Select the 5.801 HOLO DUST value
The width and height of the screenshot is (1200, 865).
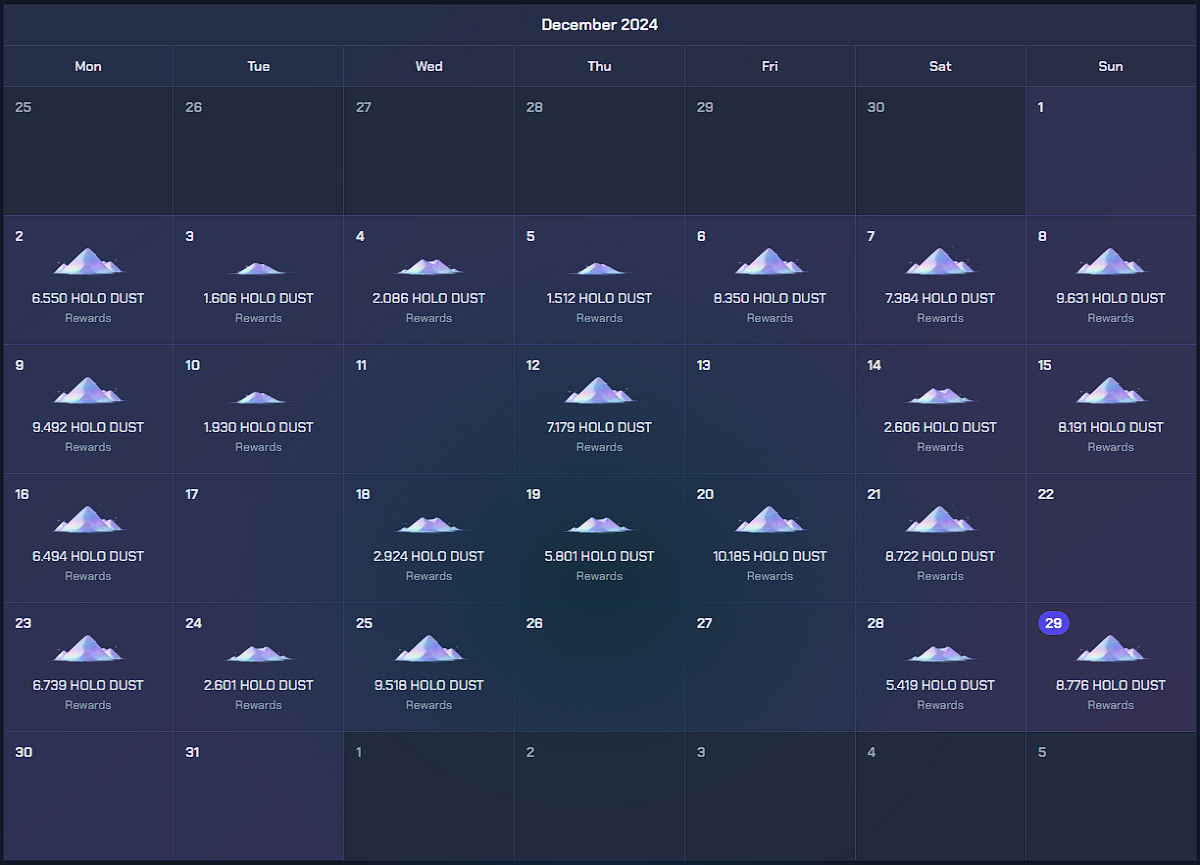(x=599, y=556)
